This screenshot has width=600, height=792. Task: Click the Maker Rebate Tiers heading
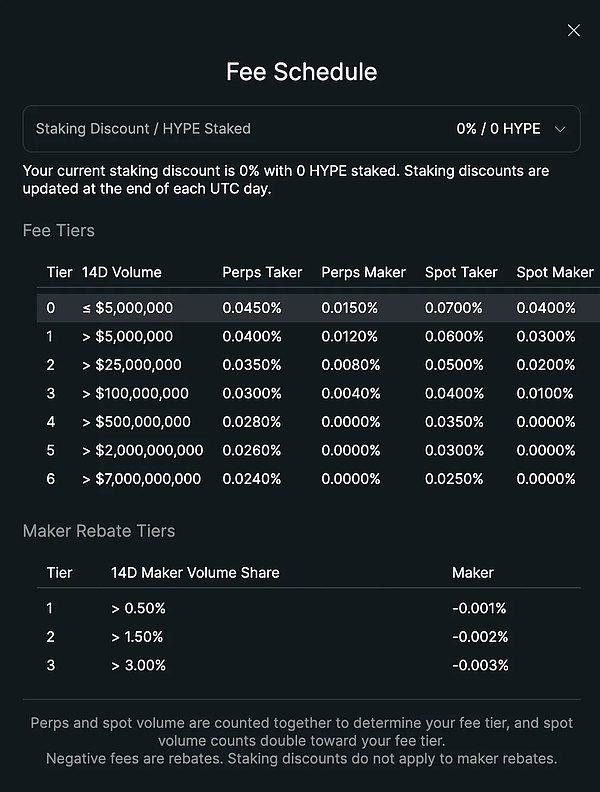click(x=99, y=531)
